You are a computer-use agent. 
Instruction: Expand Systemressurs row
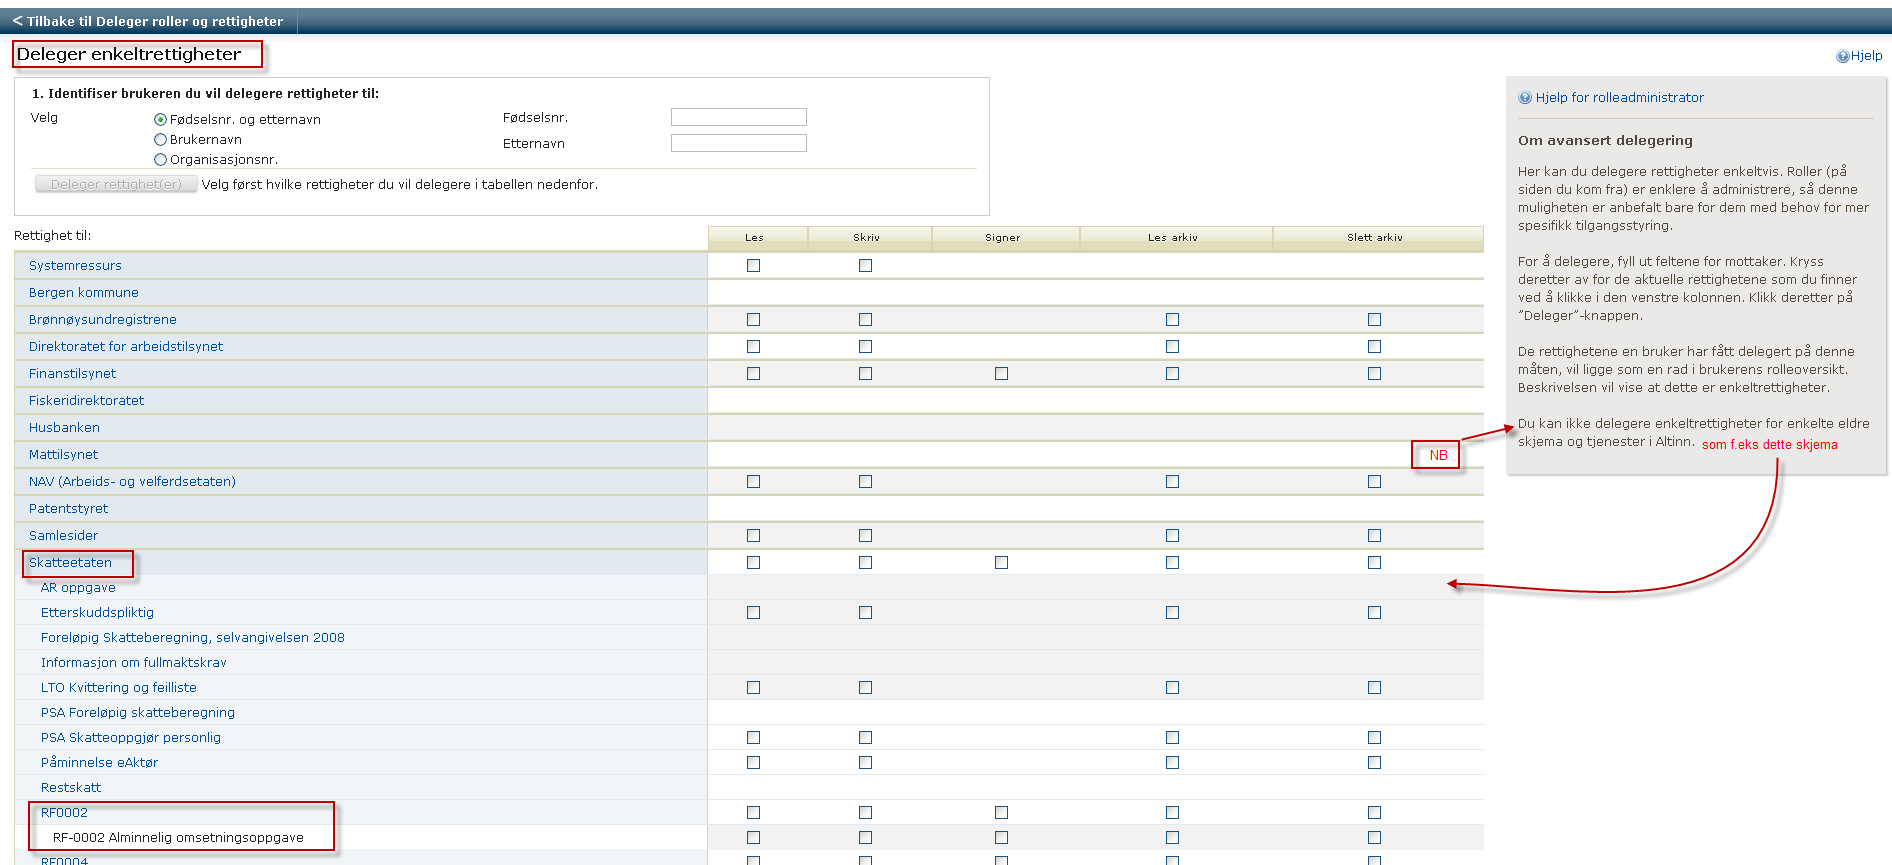click(75, 265)
